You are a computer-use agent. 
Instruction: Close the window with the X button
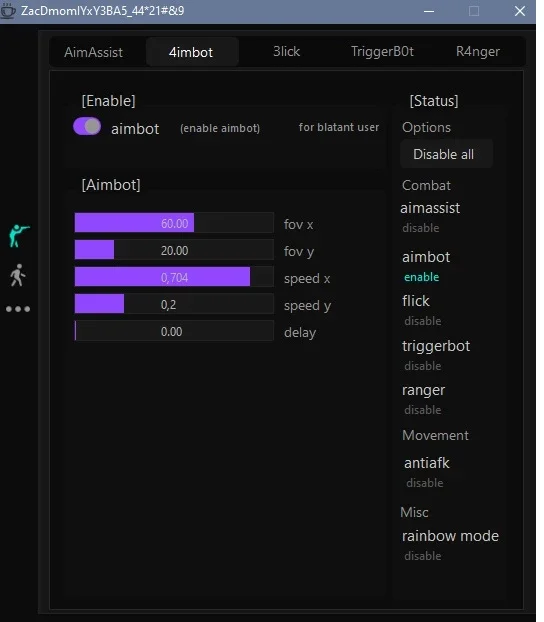click(520, 11)
